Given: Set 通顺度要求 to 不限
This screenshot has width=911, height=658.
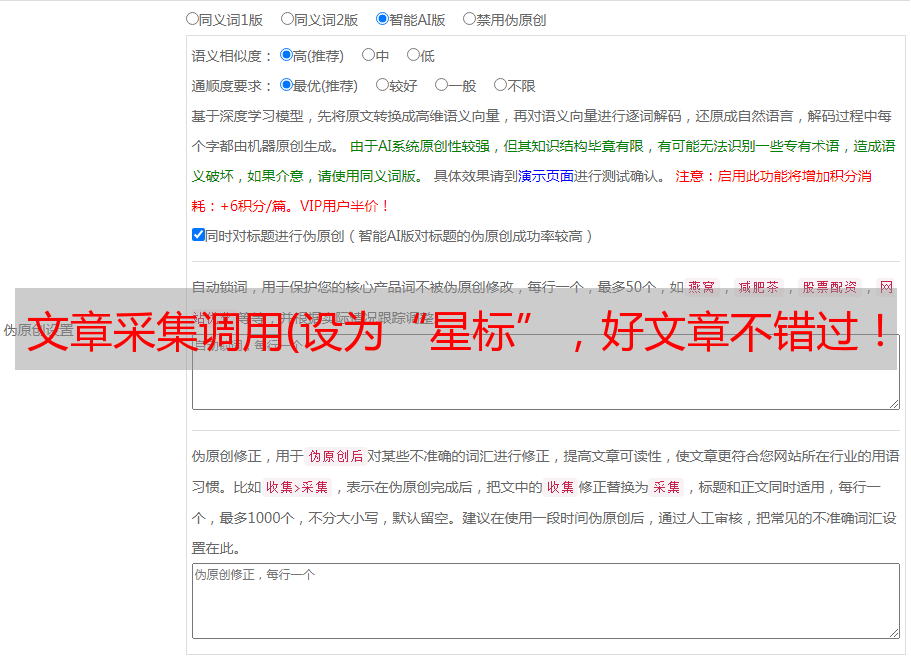Looking at the screenshot, I should [500, 85].
